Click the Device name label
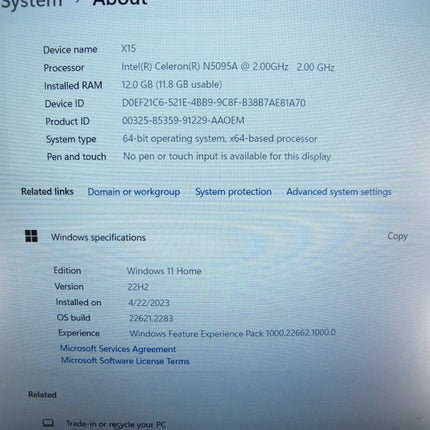The height and width of the screenshot is (430, 430). click(x=70, y=50)
